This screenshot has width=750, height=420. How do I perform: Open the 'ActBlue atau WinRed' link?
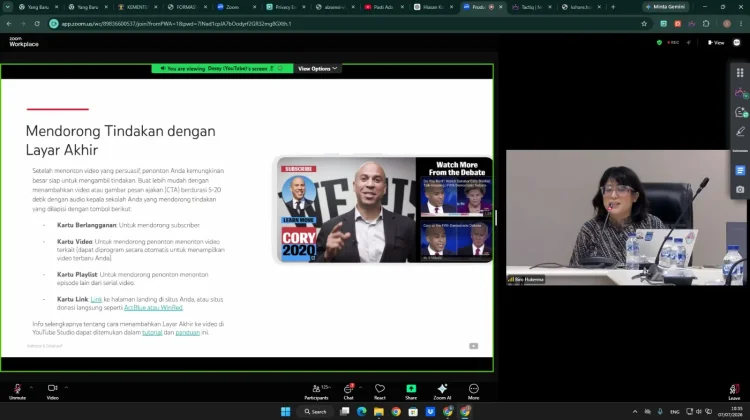click(x=153, y=308)
